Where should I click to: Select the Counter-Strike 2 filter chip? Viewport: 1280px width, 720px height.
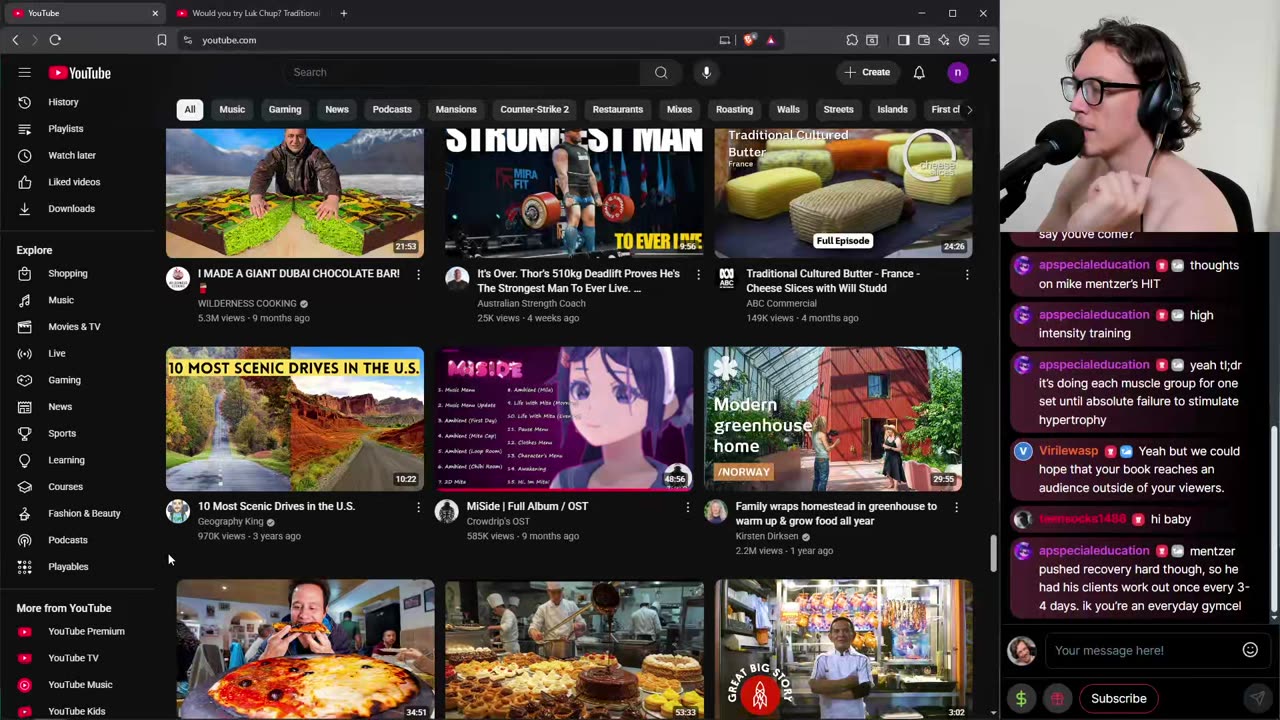coord(534,109)
